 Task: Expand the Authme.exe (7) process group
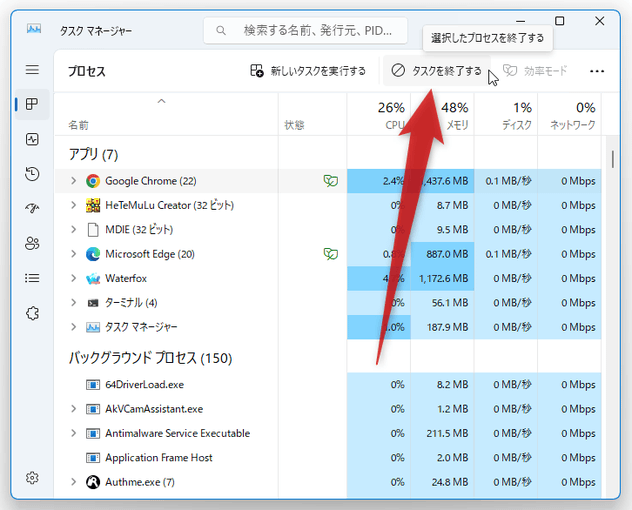tap(73, 482)
